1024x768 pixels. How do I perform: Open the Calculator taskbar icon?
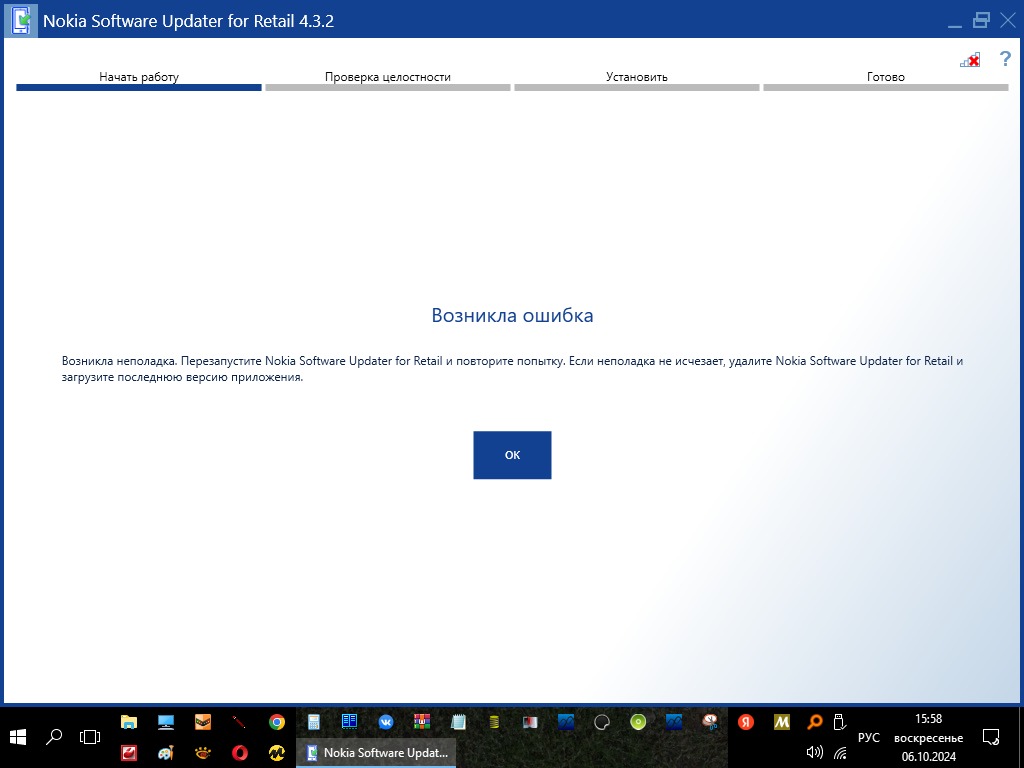[313, 722]
